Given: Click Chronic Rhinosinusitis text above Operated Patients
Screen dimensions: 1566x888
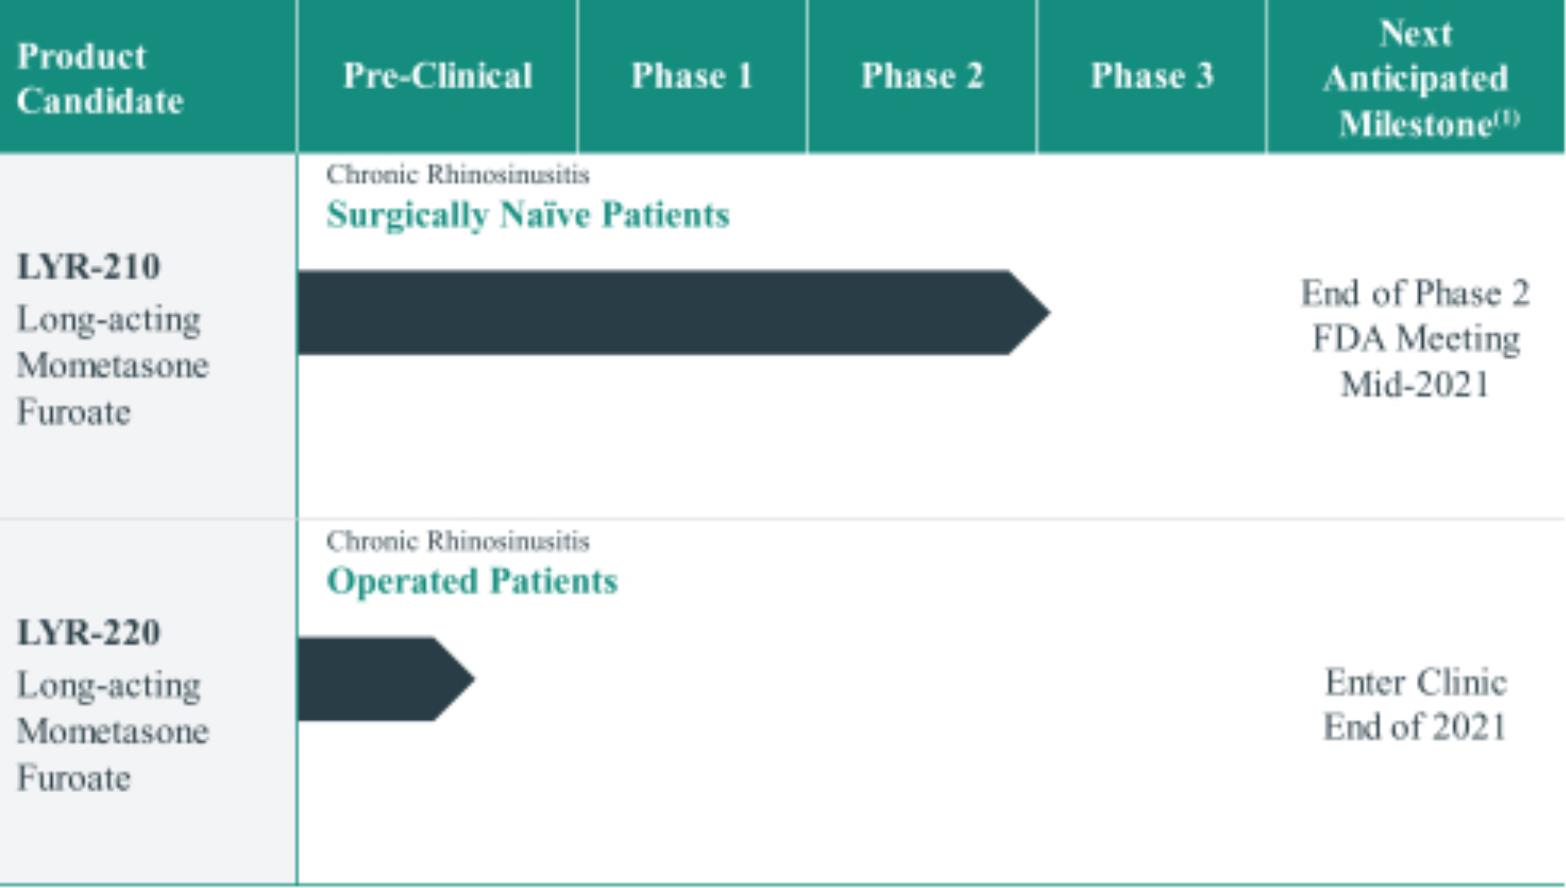Looking at the screenshot, I should pyautogui.click(x=458, y=541).
